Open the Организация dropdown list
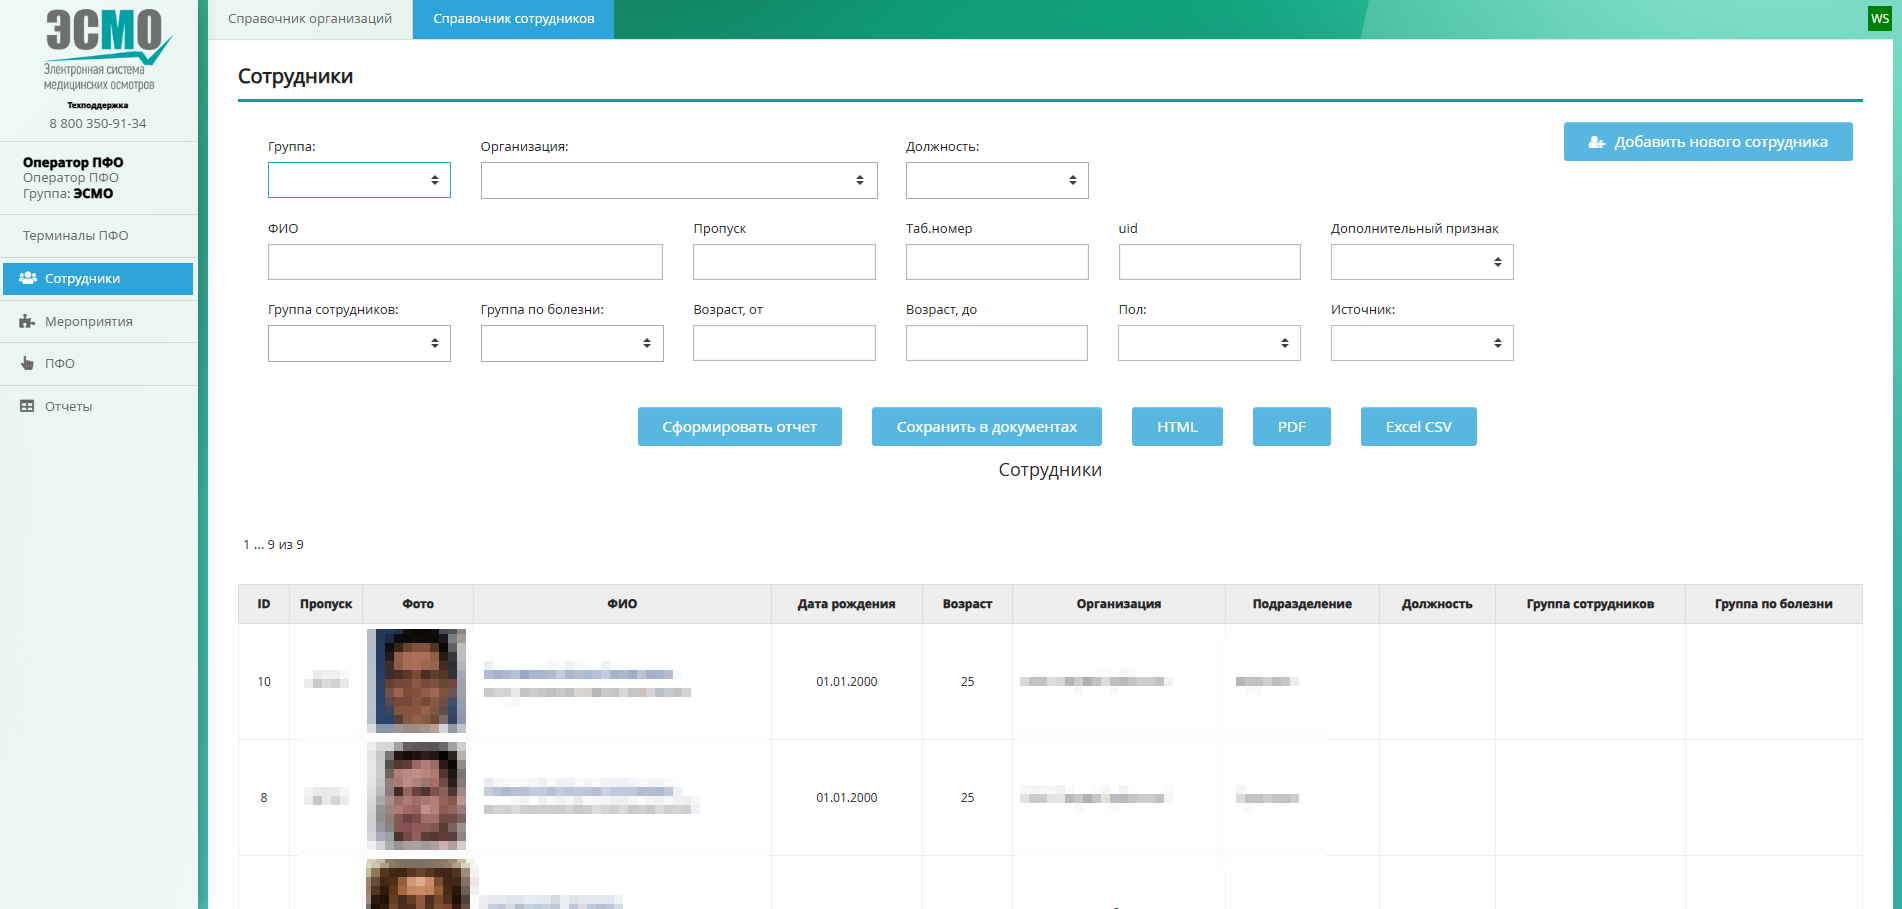1902x909 pixels. point(678,180)
